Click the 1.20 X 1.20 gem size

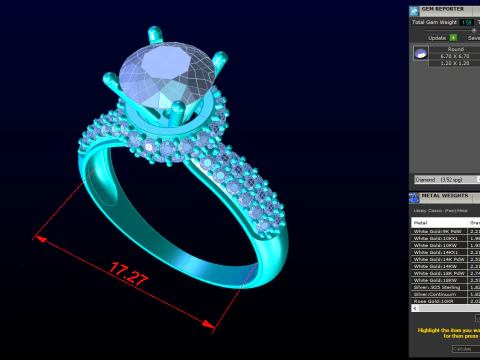pyautogui.click(x=455, y=63)
